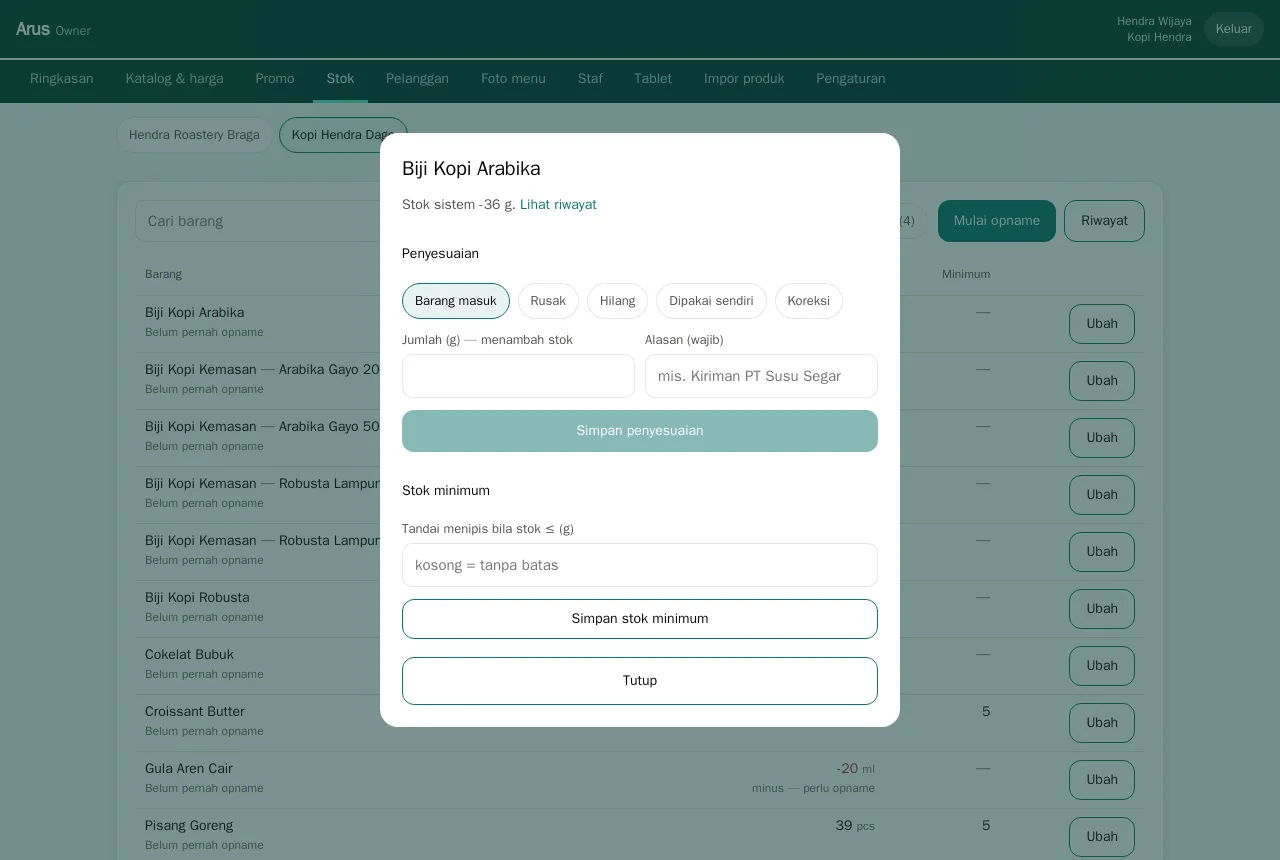Click the Gula Aren Cair item name
Viewport: 1280px width, 860px height.
pyautogui.click(x=189, y=769)
